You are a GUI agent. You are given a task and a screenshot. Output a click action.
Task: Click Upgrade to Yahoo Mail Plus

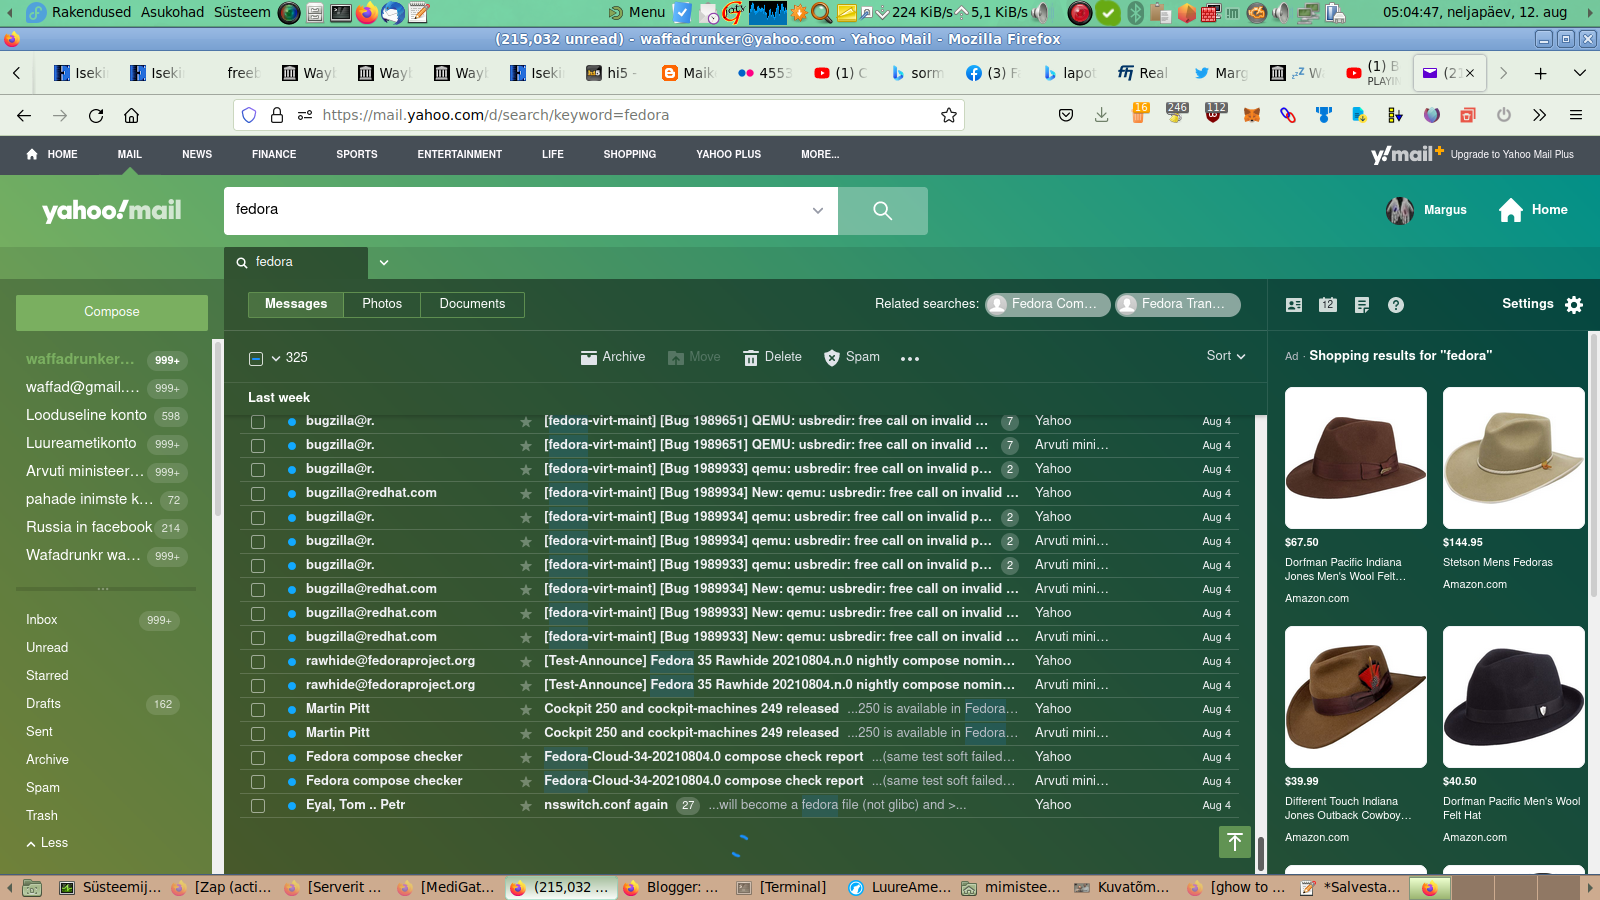point(1512,155)
